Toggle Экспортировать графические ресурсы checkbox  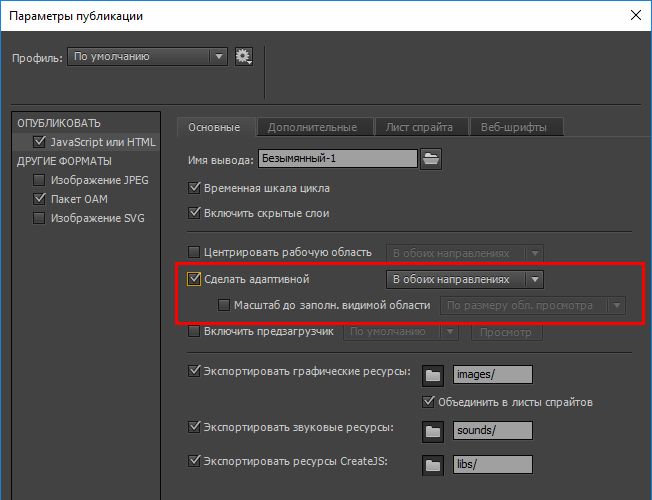pyautogui.click(x=194, y=371)
